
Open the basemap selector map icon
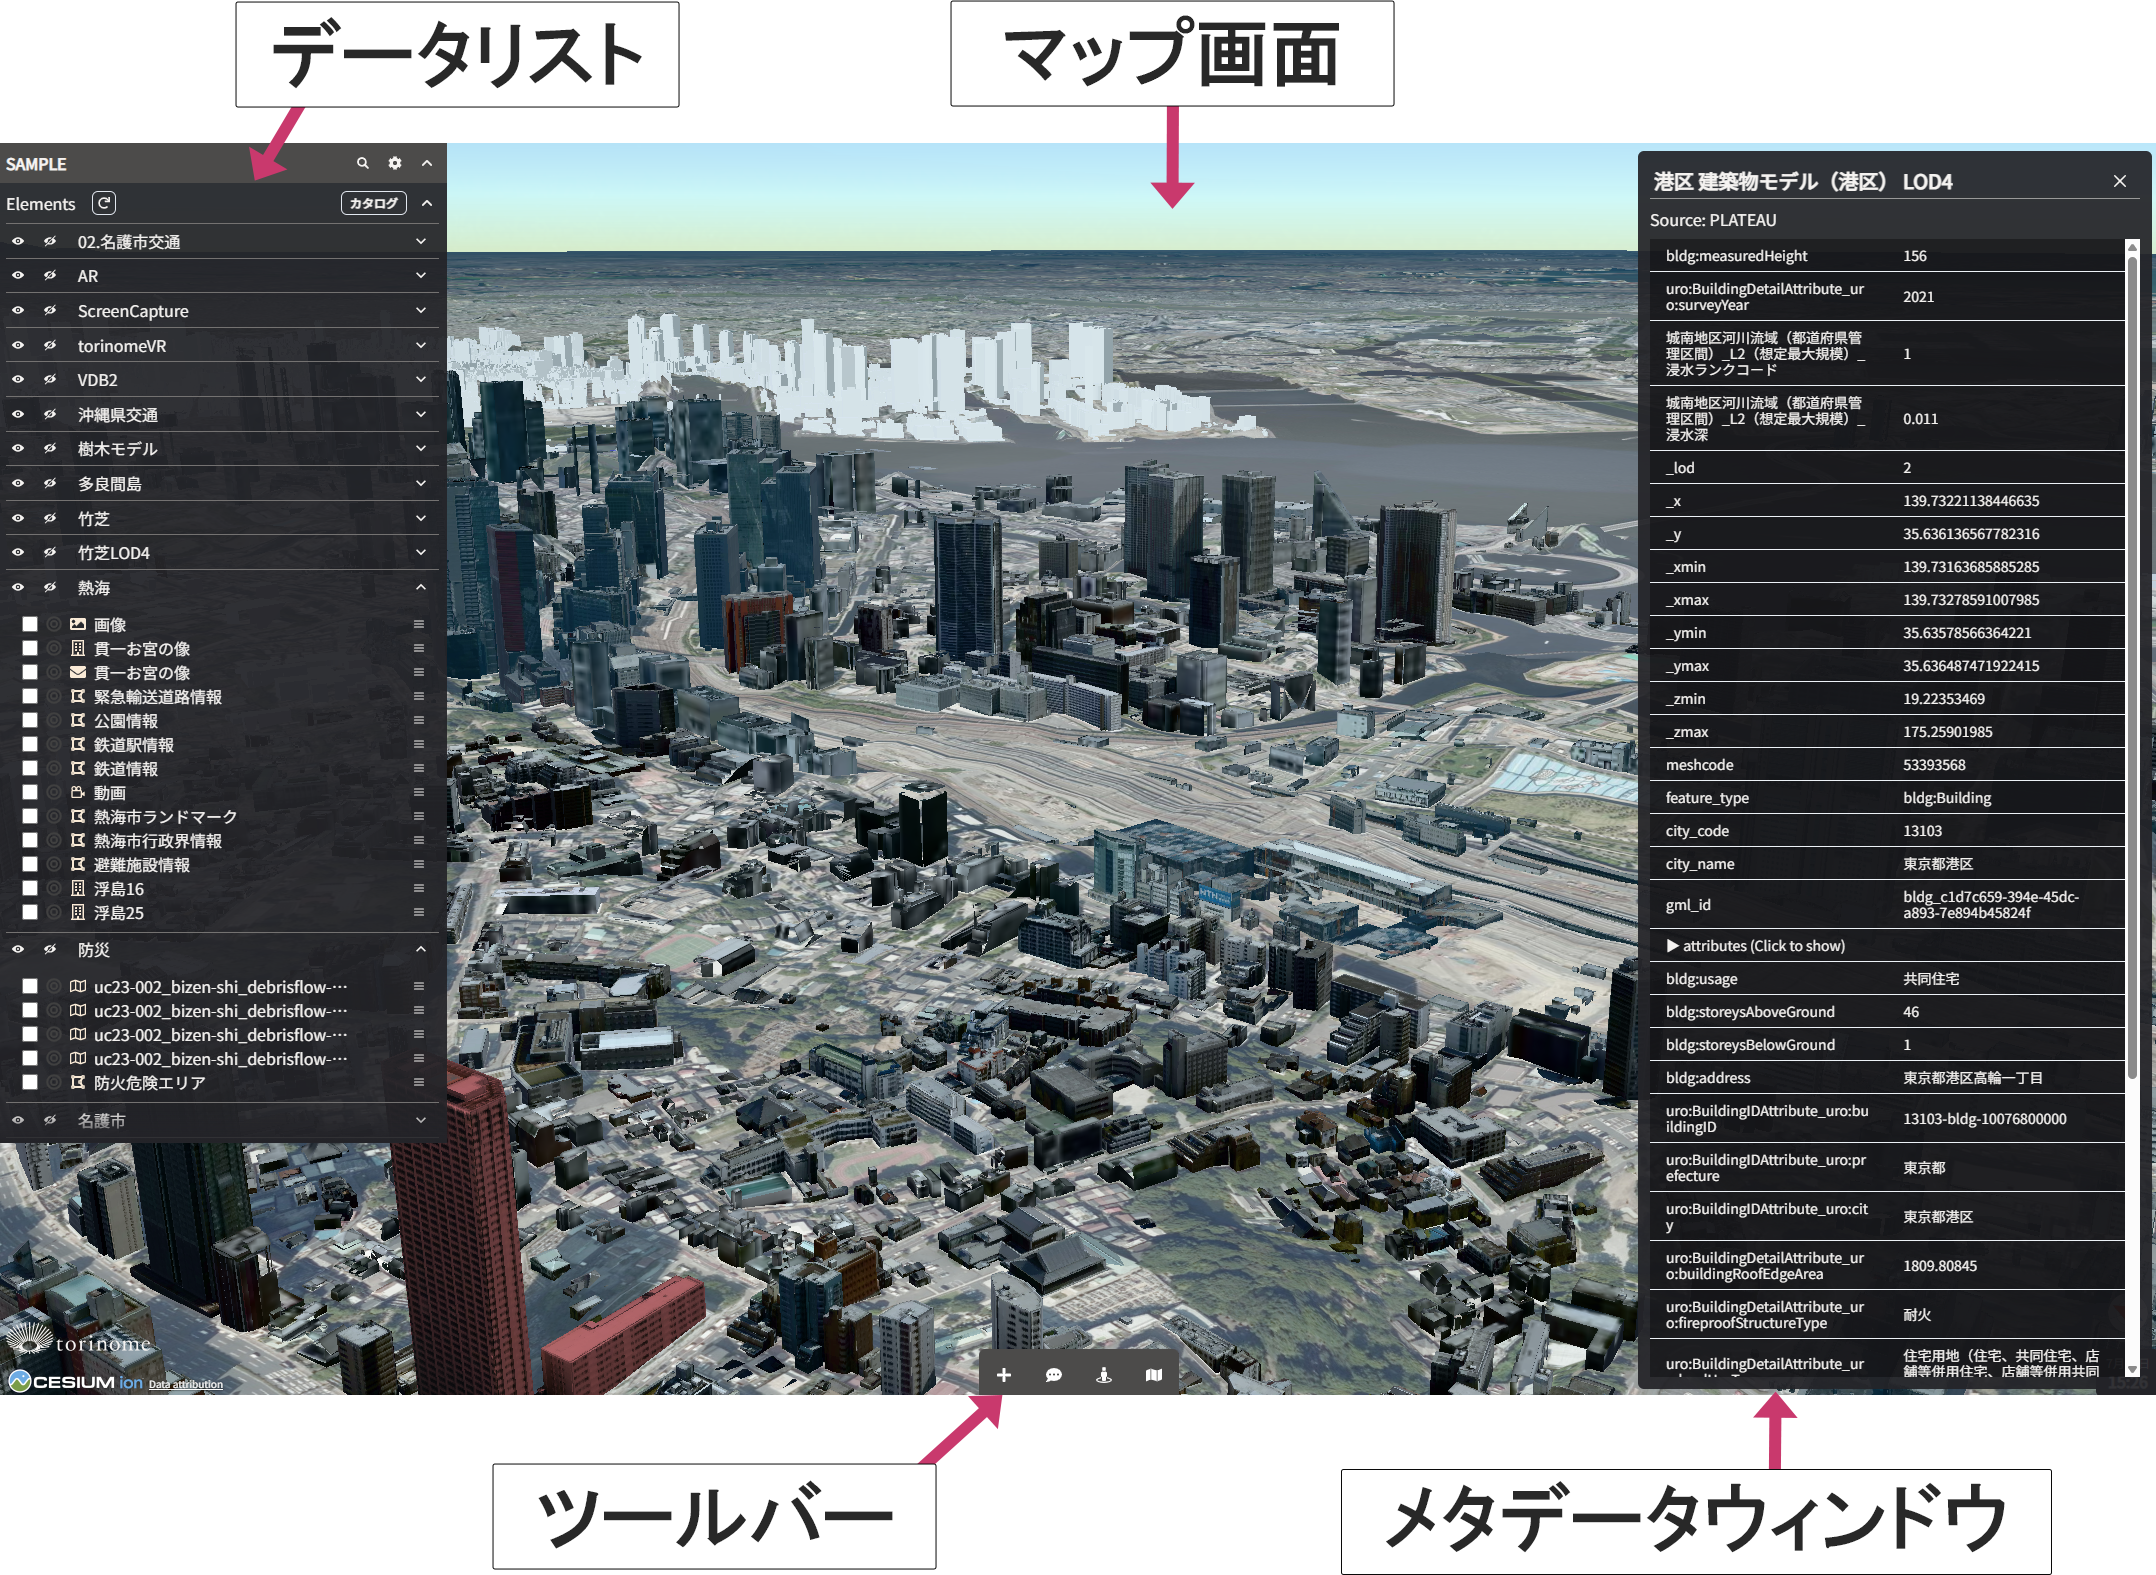pyautogui.click(x=1153, y=1375)
